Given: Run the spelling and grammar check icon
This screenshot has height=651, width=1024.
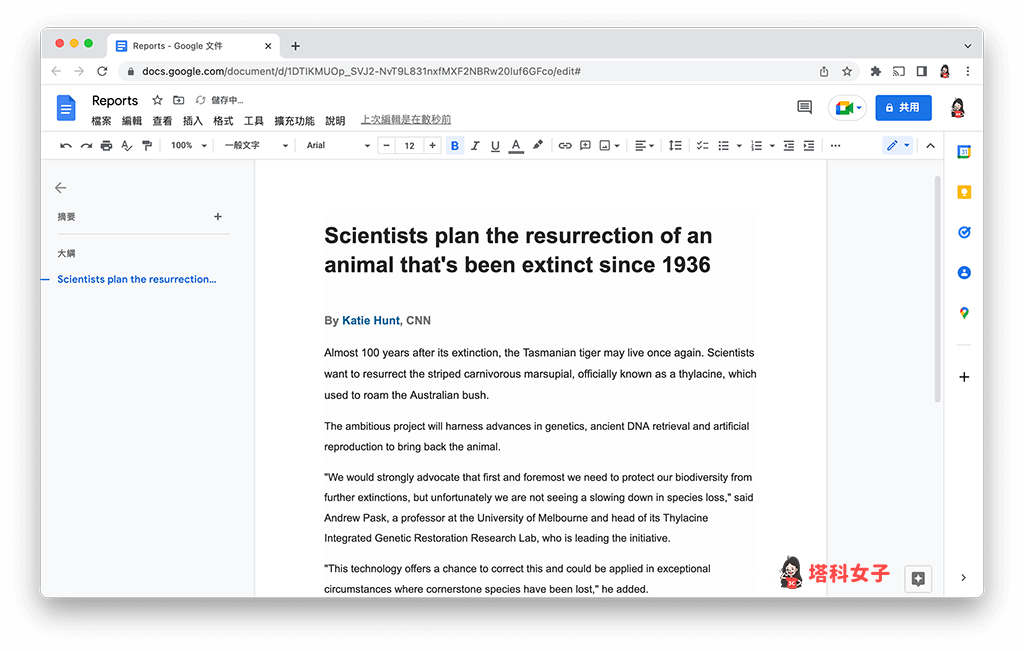Looking at the screenshot, I should click(127, 146).
